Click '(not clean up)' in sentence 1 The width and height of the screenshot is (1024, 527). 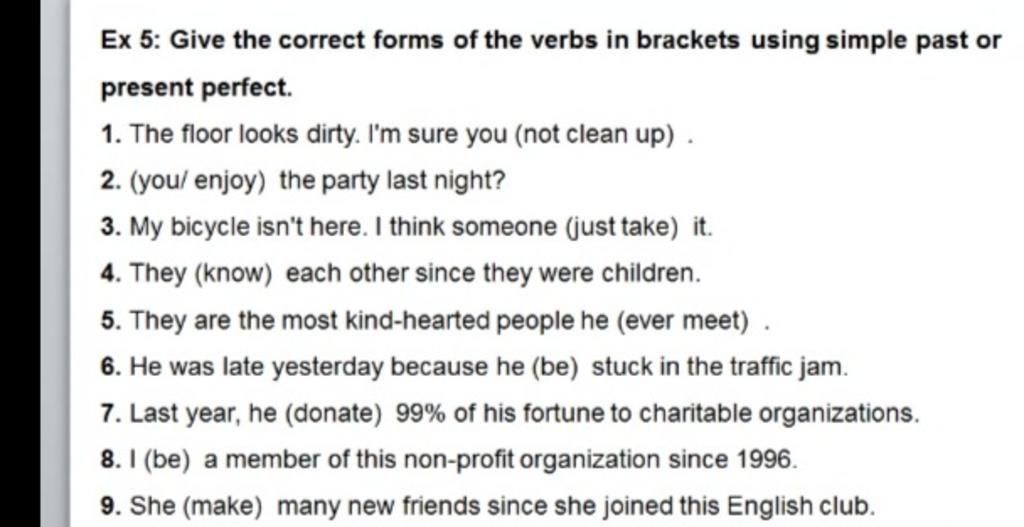pyautogui.click(x=595, y=135)
